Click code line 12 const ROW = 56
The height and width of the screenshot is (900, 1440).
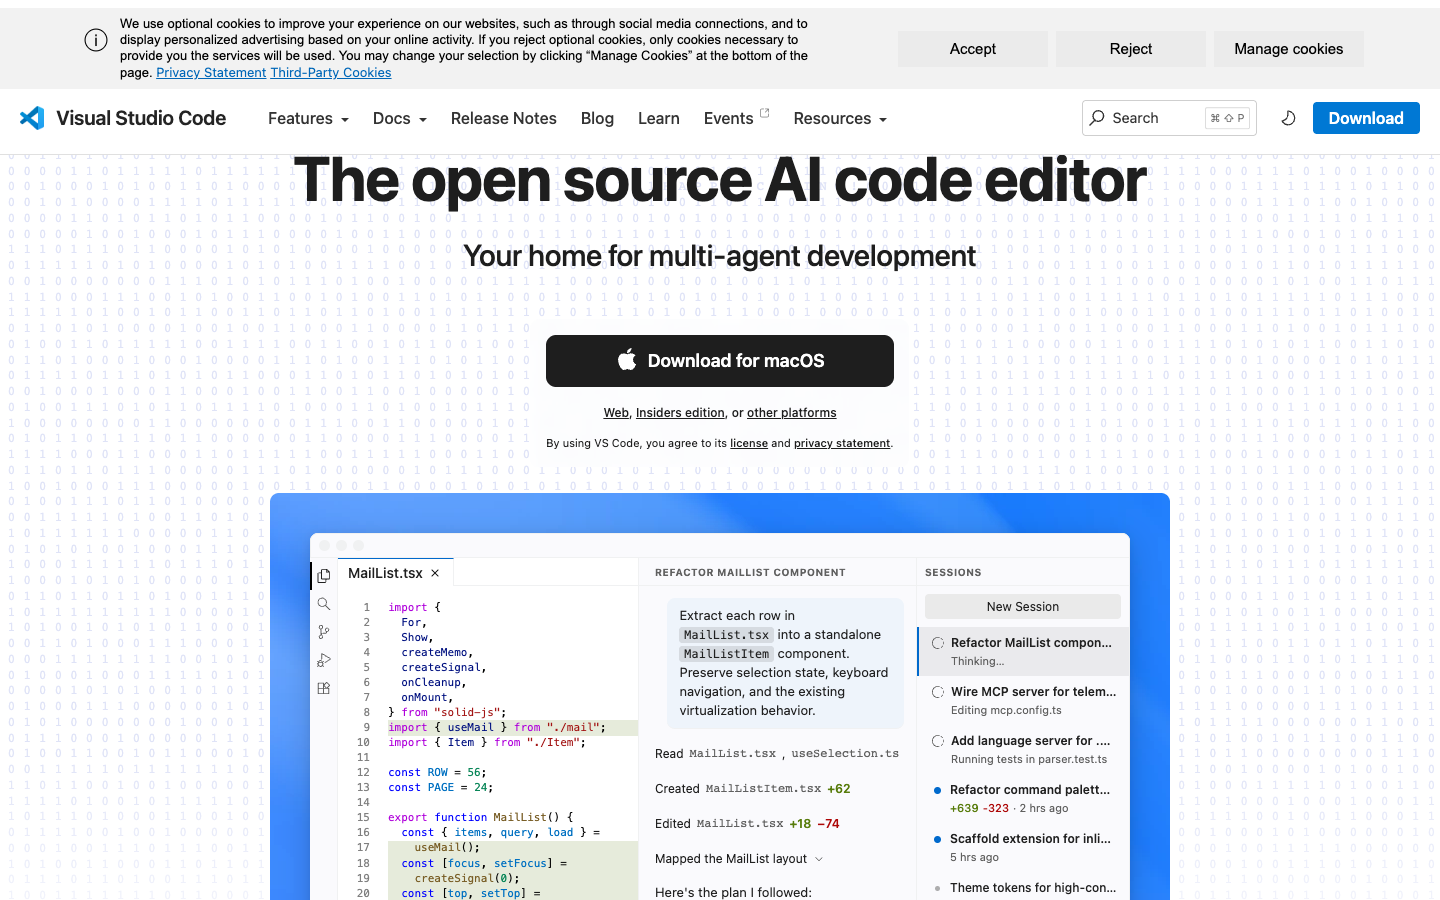pyautogui.click(x=437, y=772)
